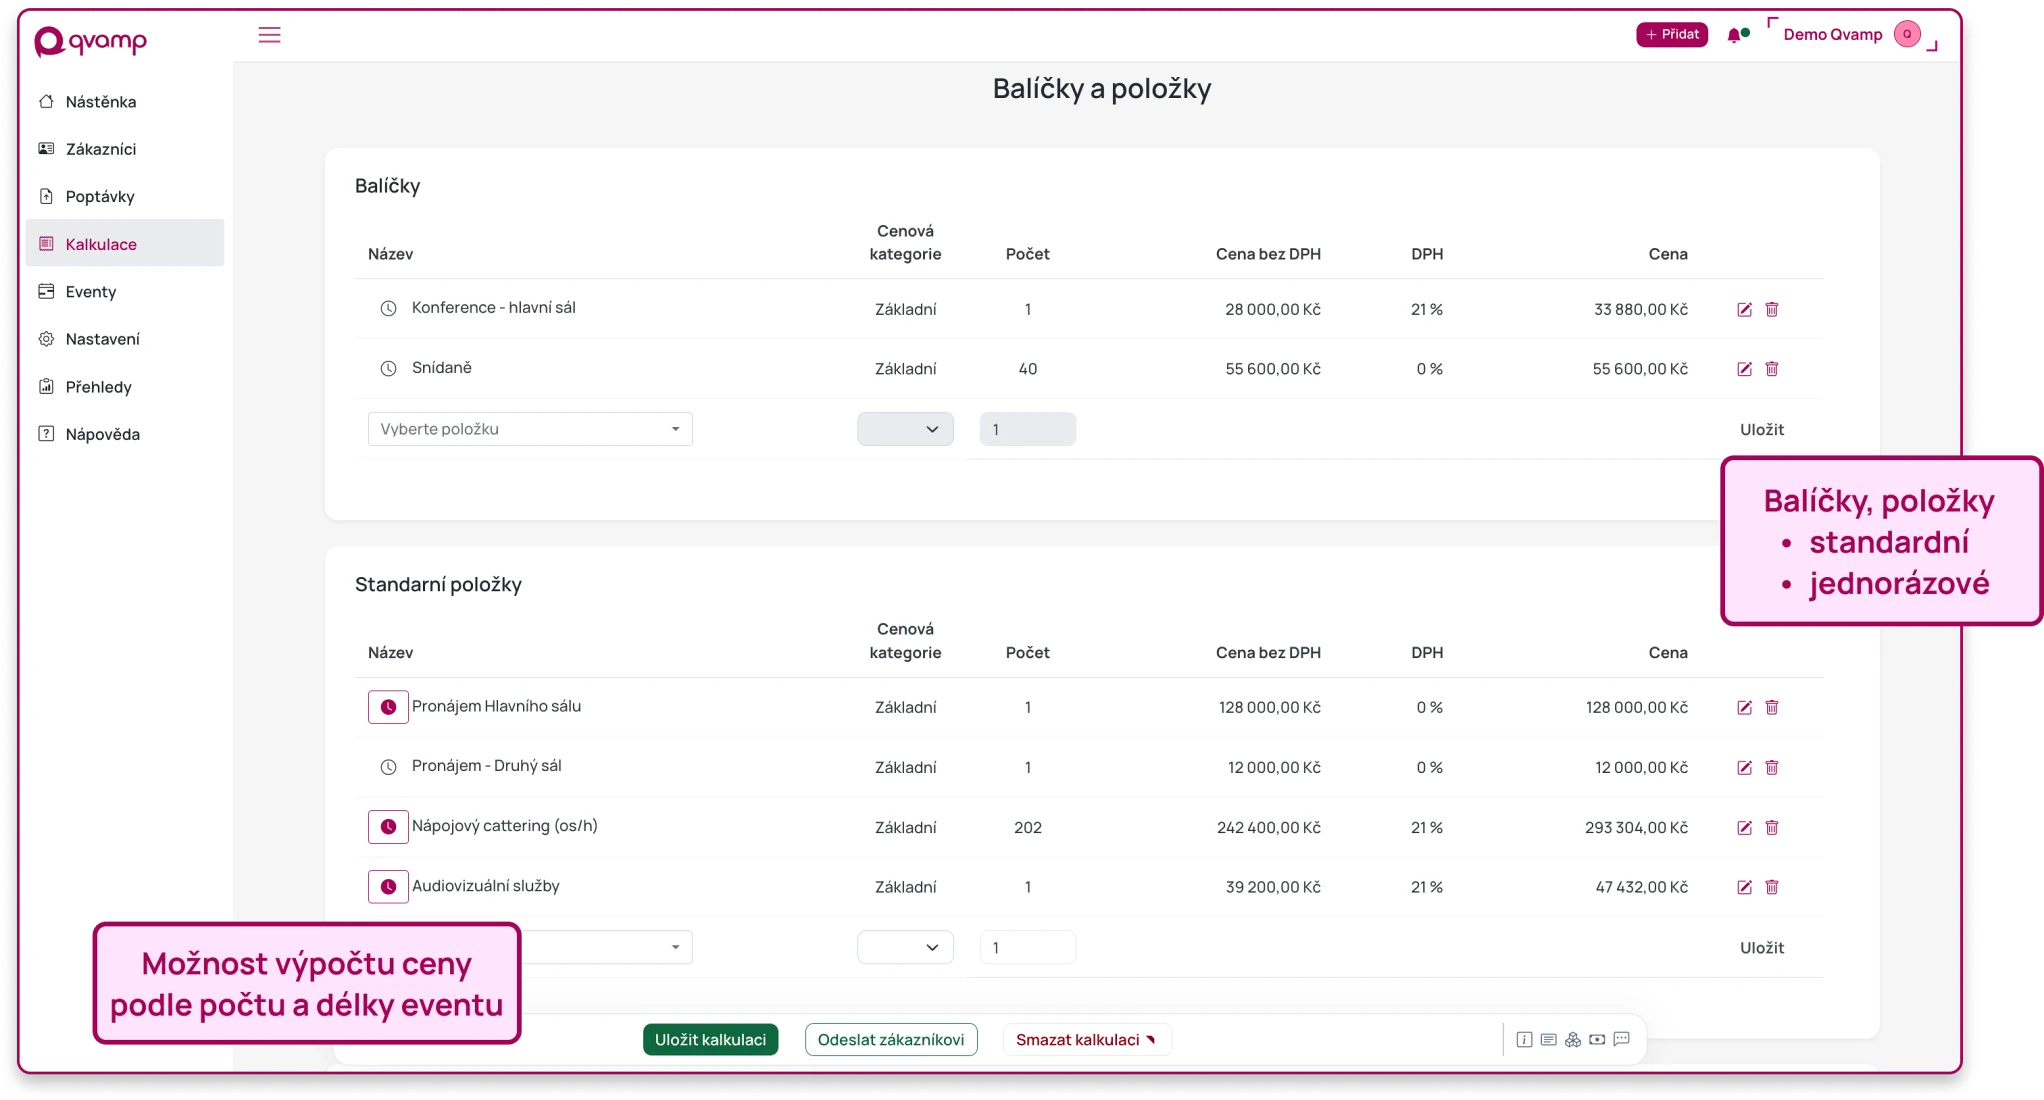This screenshot has height=1100, width=2044.
Task: Open the notifications bell
Action: [1734, 35]
